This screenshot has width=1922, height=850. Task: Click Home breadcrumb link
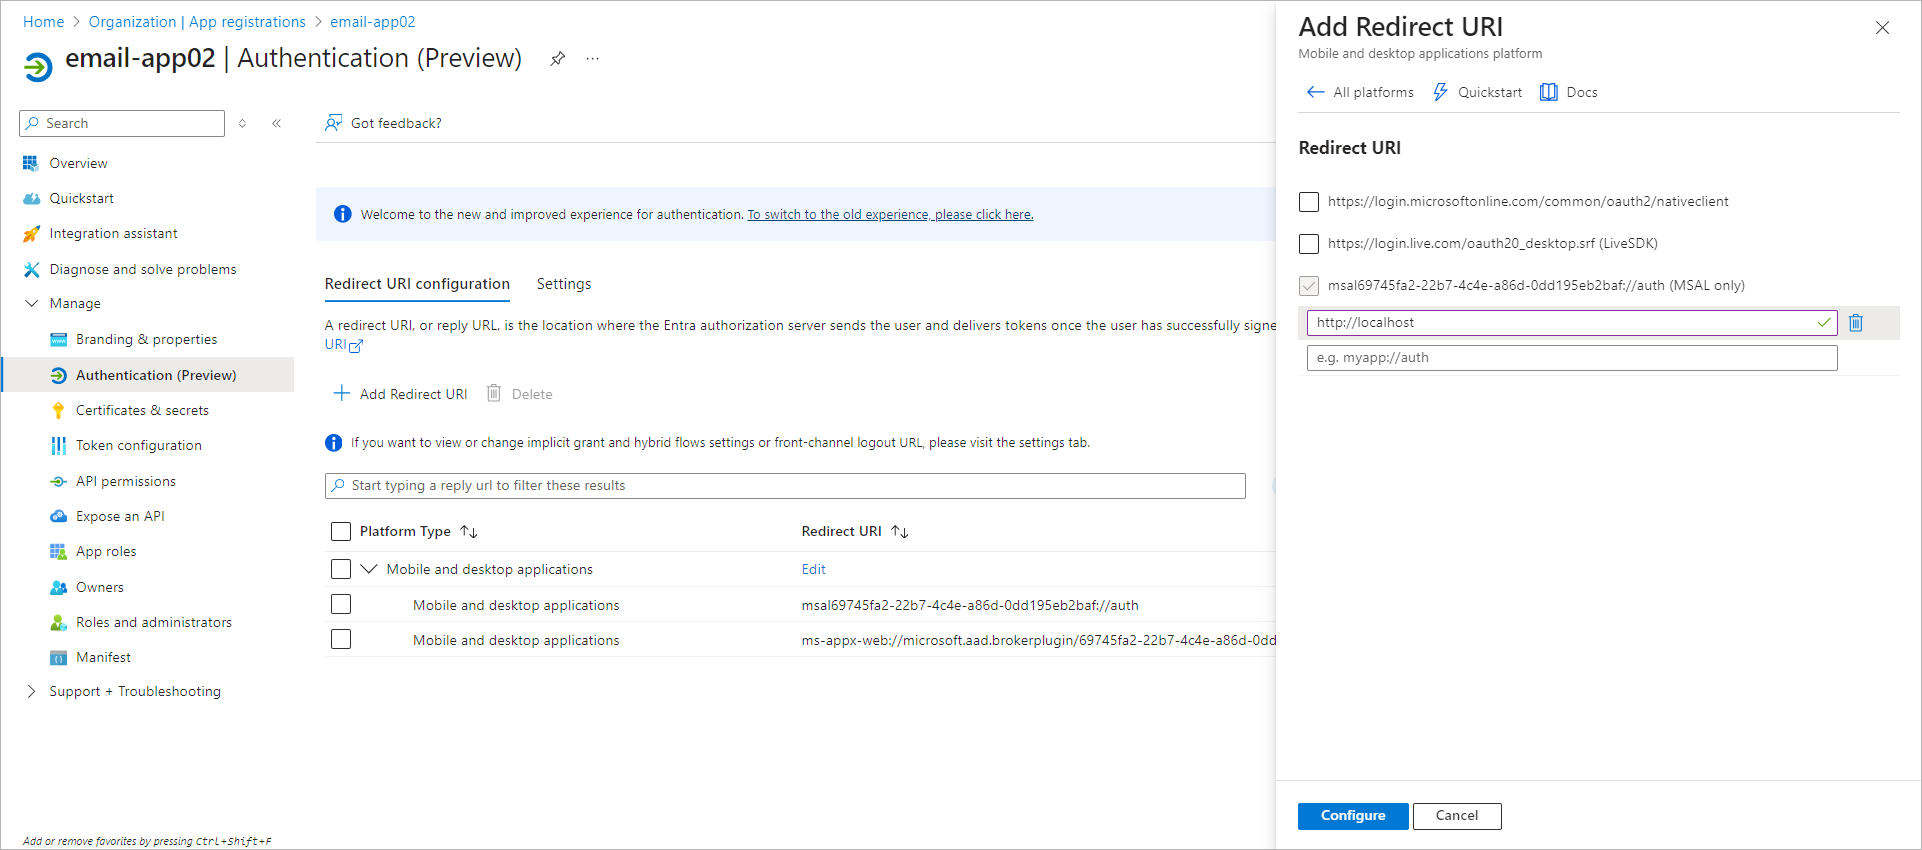pos(43,22)
